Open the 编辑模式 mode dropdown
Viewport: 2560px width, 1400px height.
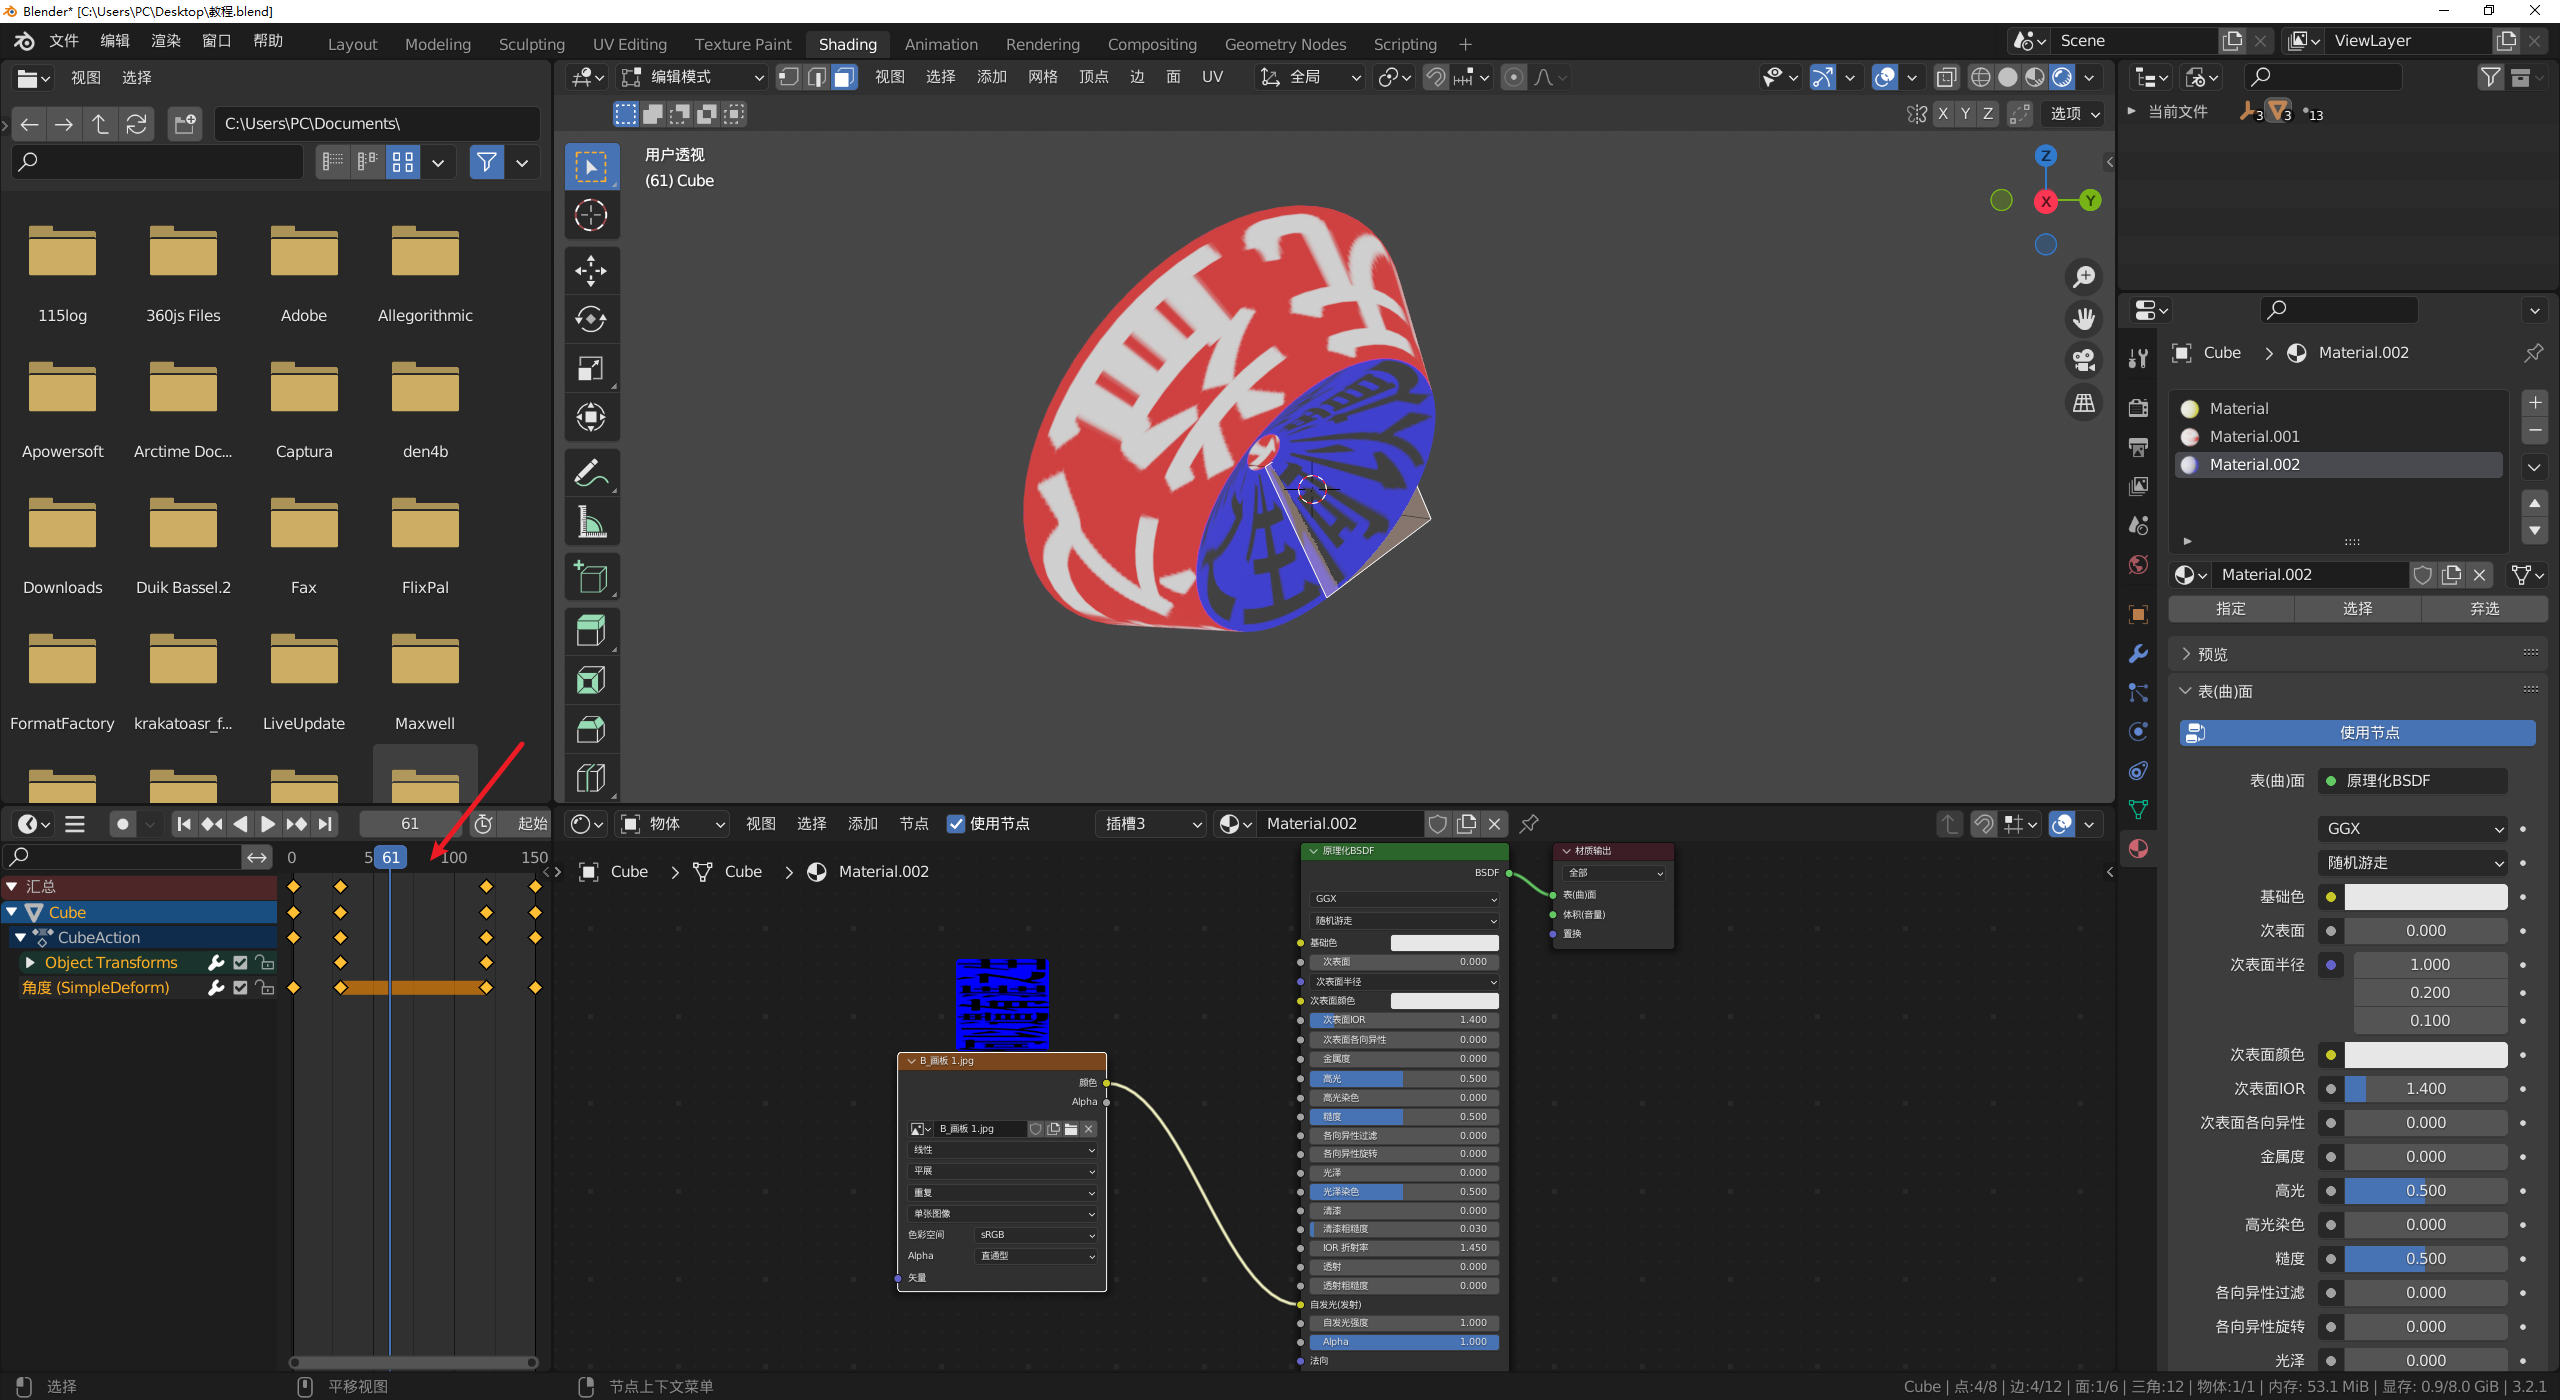692,77
